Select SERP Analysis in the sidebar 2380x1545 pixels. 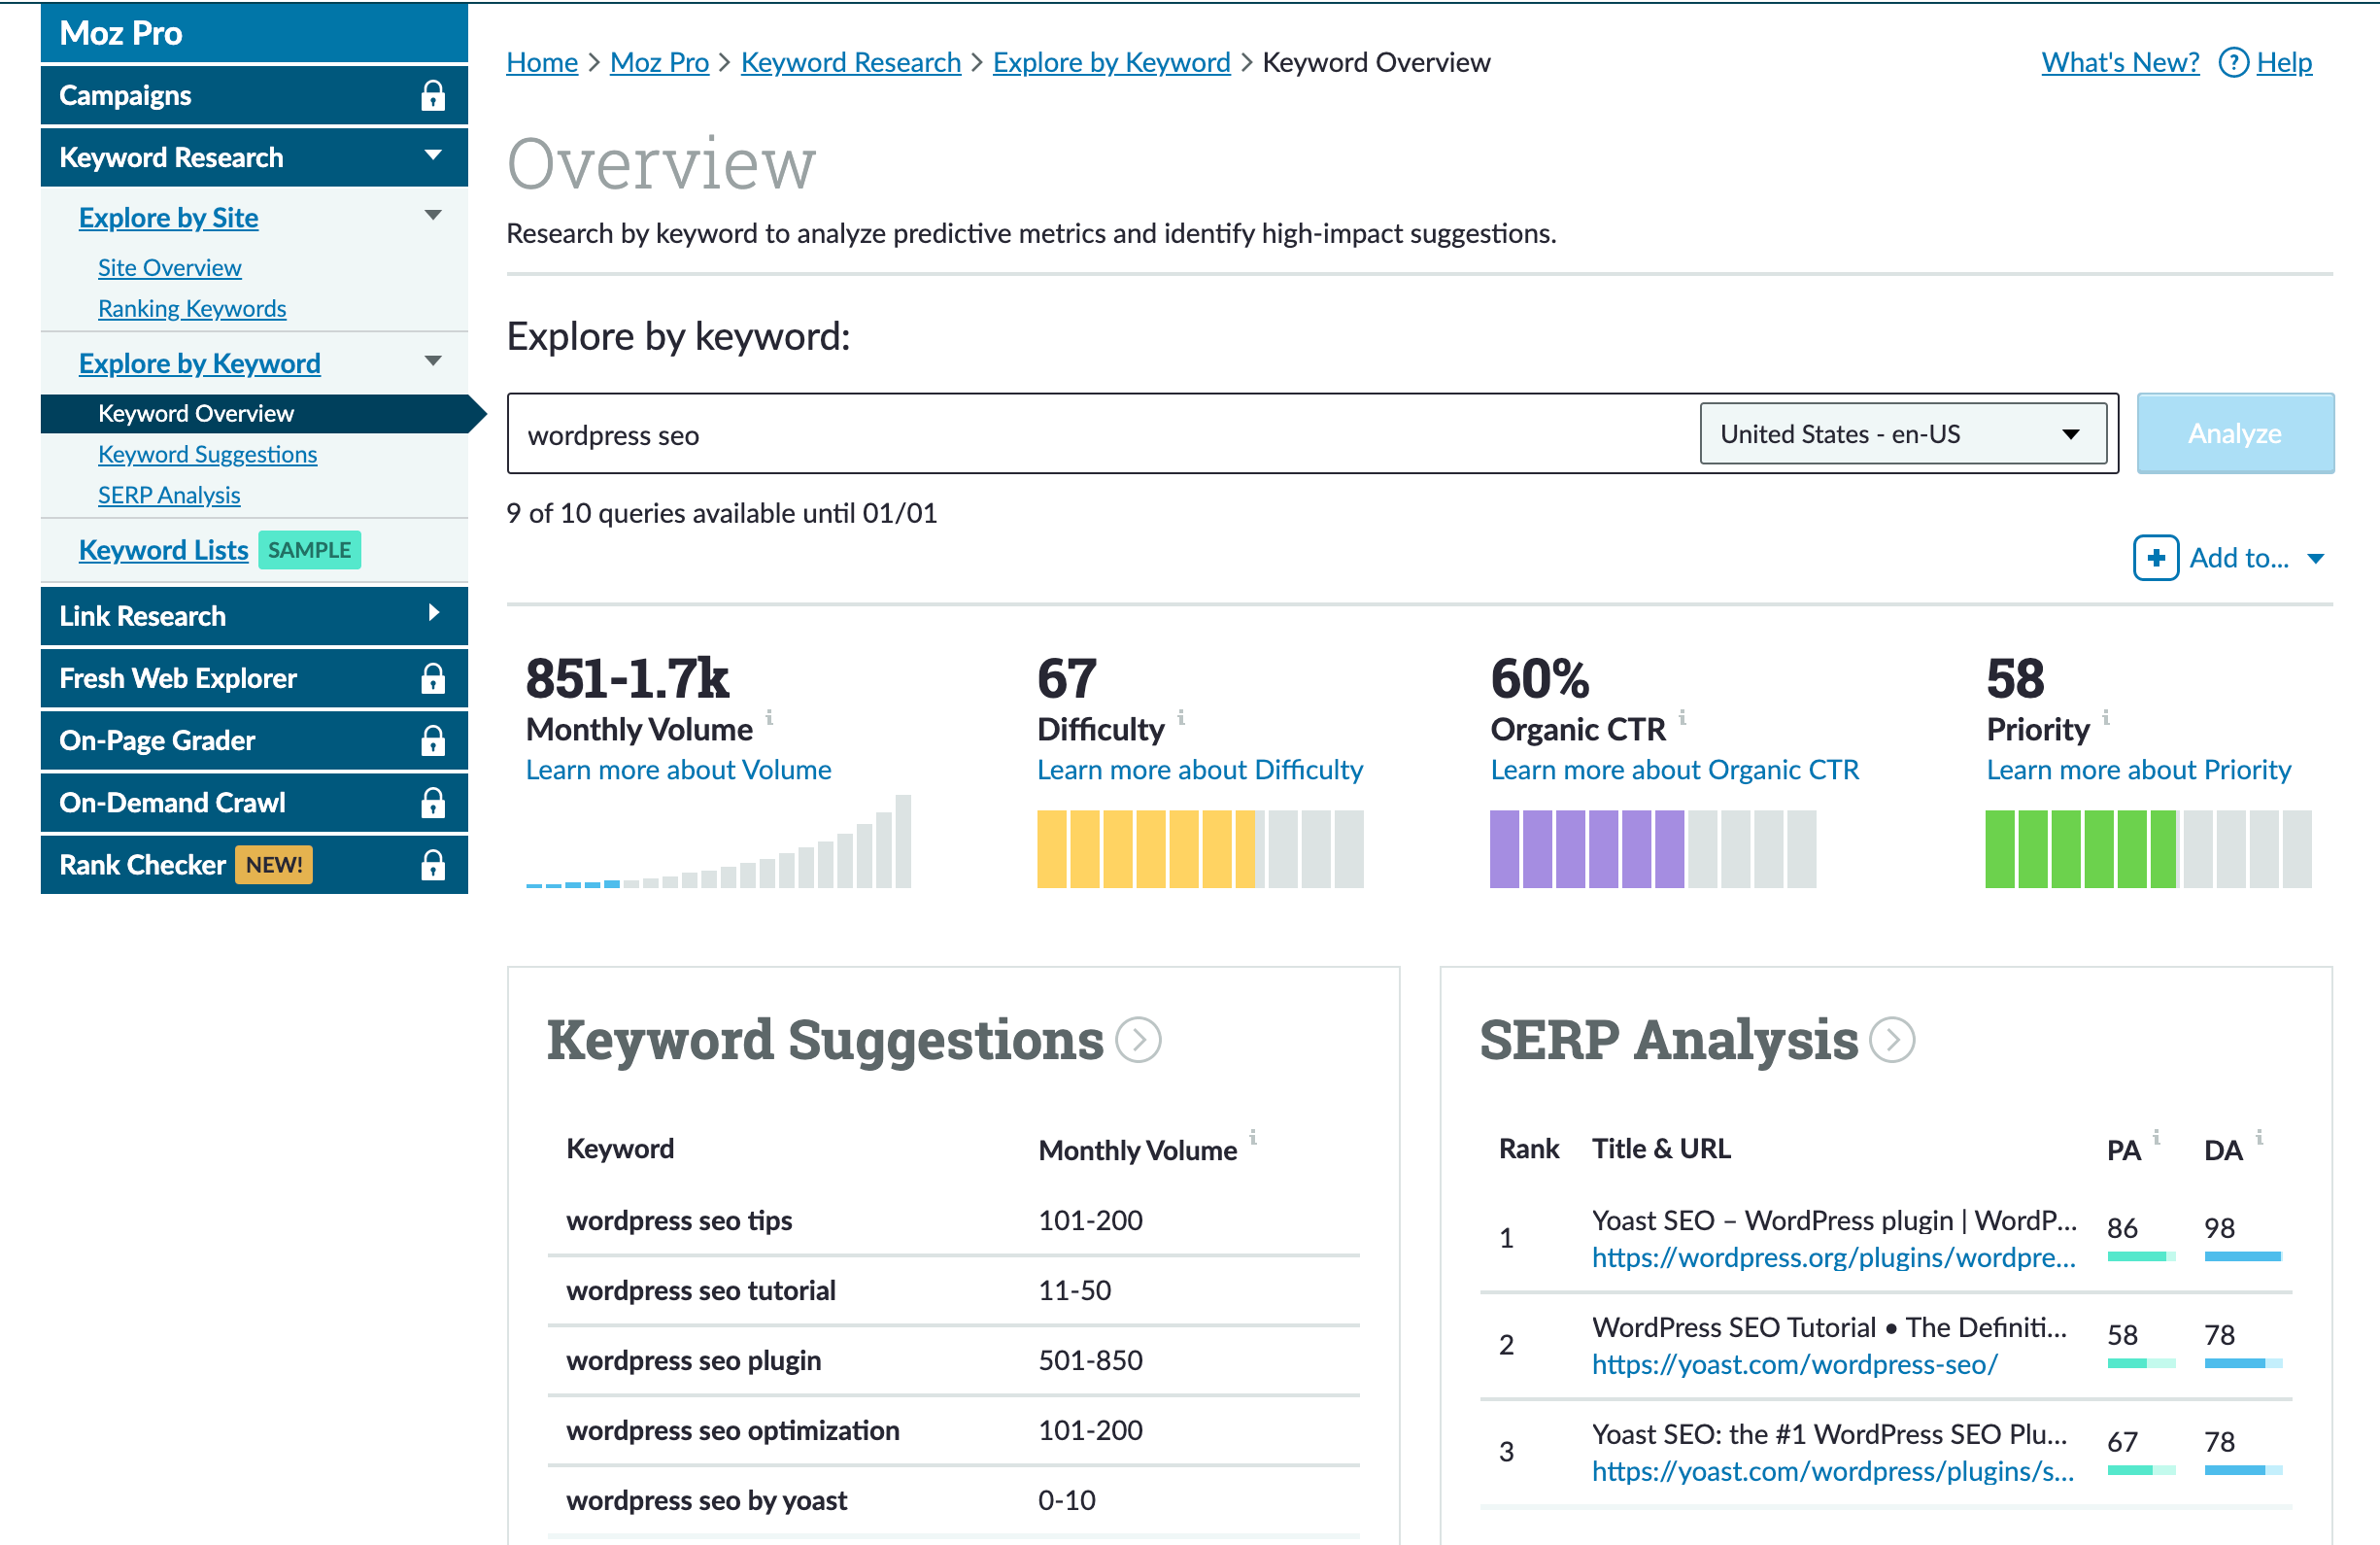168,494
